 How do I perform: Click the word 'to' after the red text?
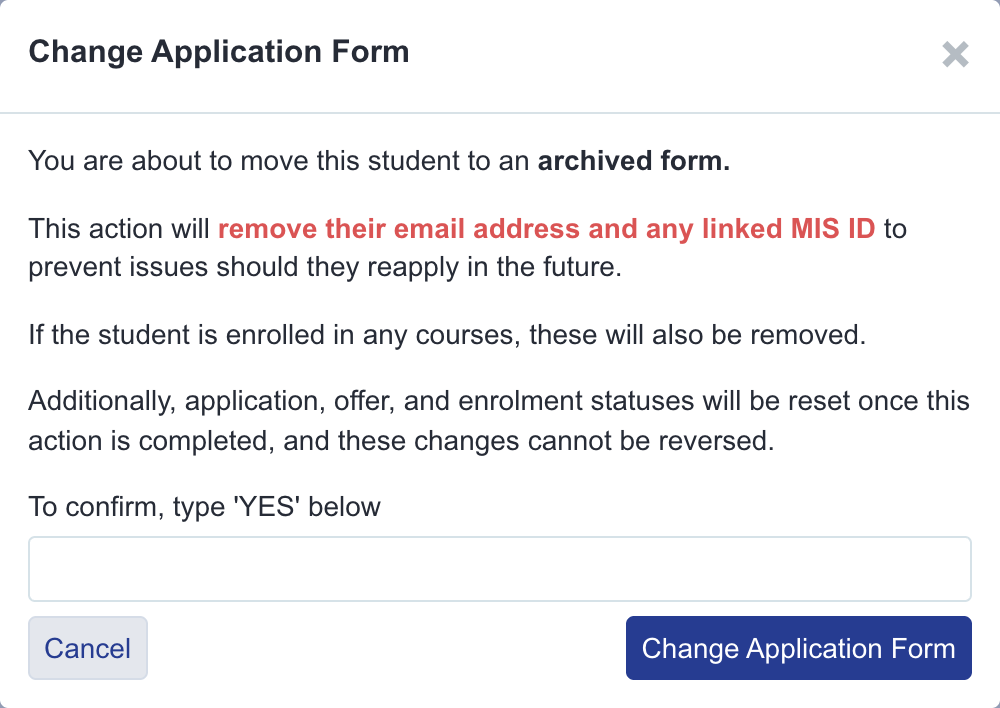point(895,228)
